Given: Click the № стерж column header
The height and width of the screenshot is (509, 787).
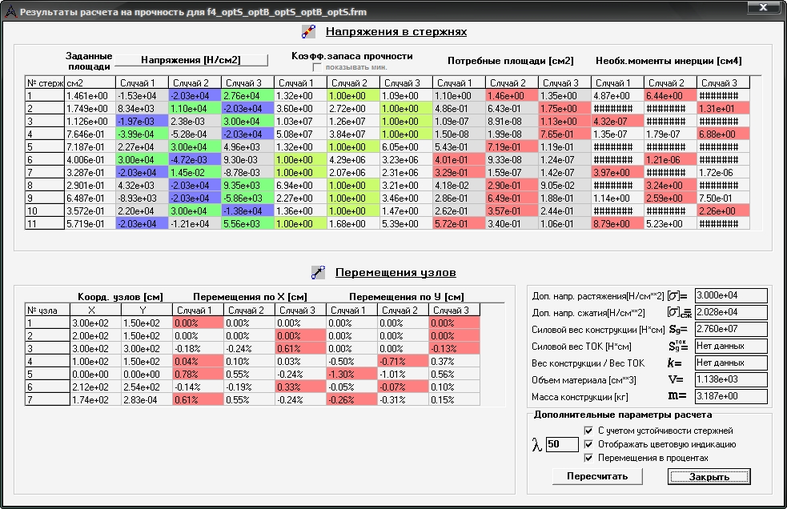Looking at the screenshot, I should click(45, 83).
